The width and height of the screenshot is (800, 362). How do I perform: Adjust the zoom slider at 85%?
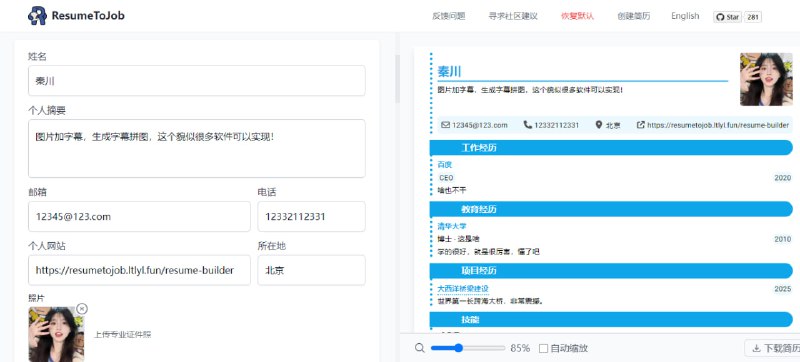click(x=458, y=348)
